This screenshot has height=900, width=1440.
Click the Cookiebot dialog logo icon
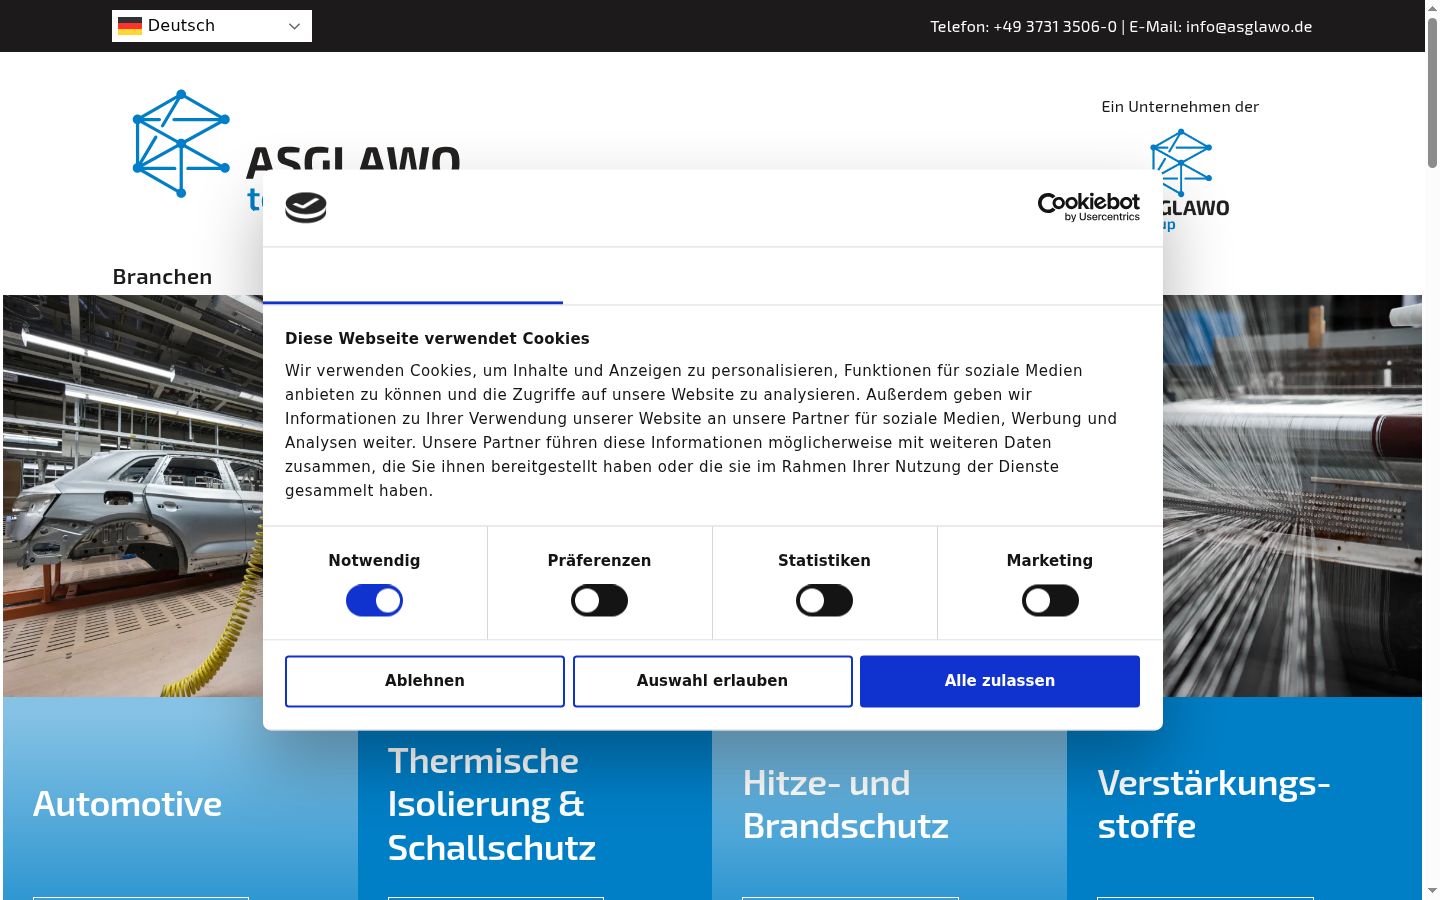point(306,208)
